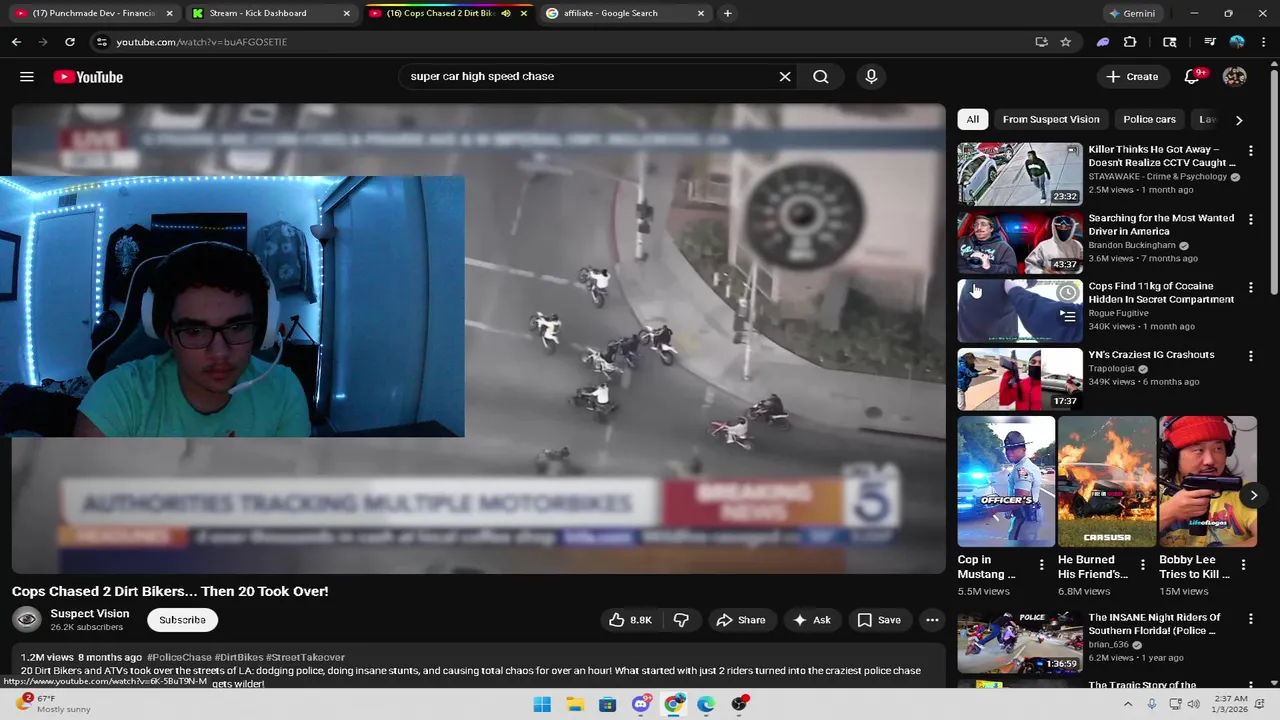1280x720 pixels.
Task: Open YouTube account avatar menu
Action: tap(1235, 77)
